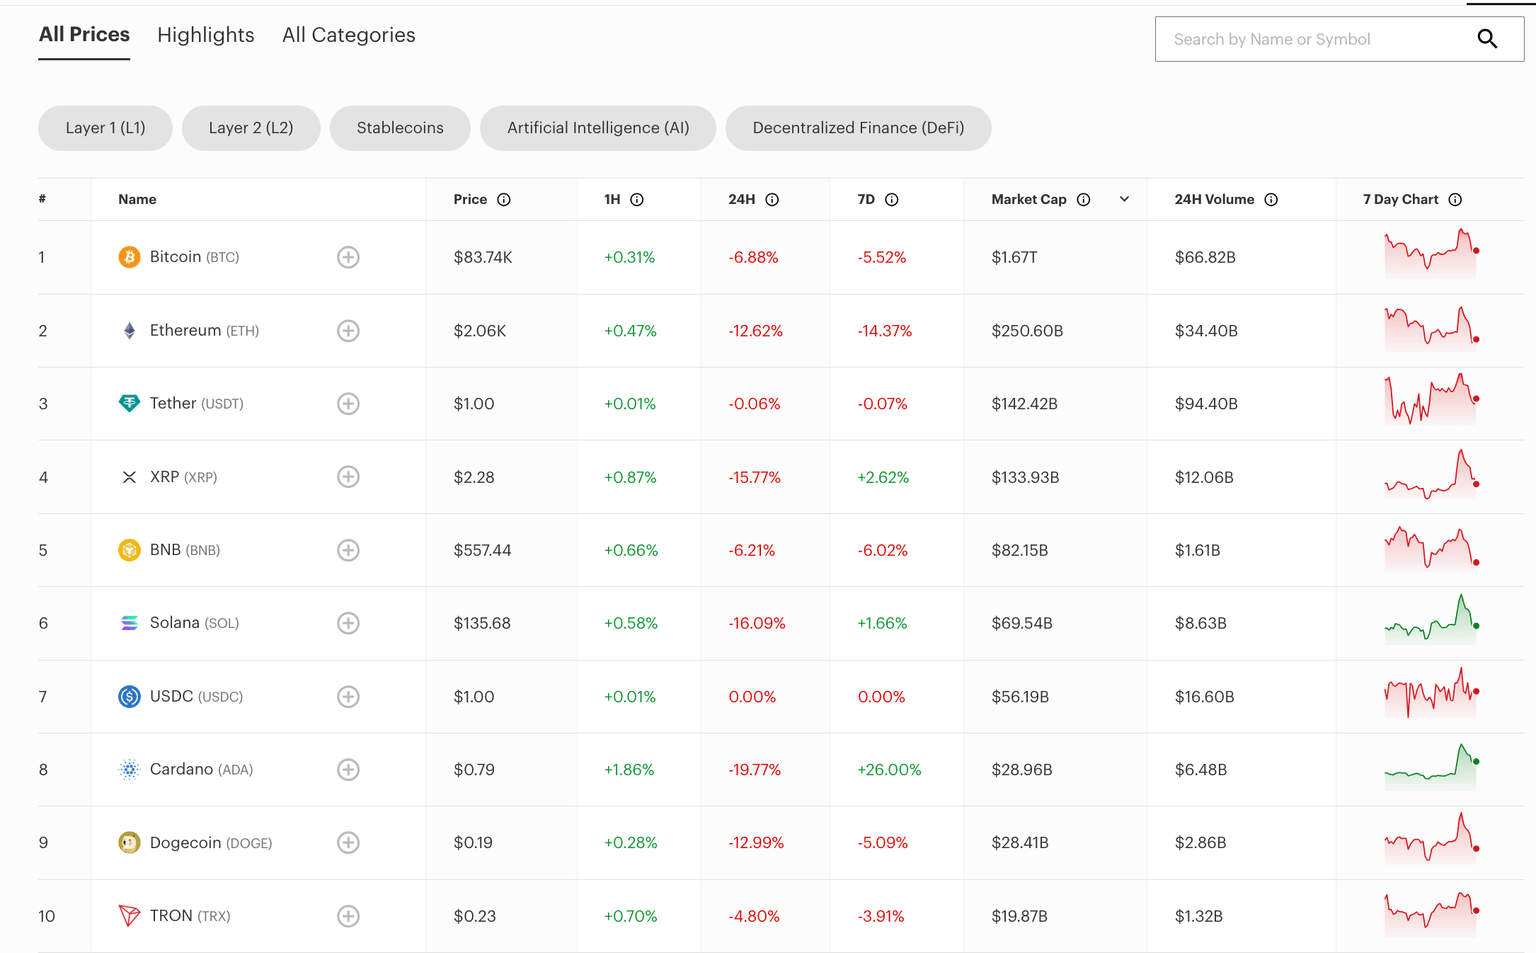This screenshot has width=1536, height=953.
Task: Add Bitcoin to watchlist via its plus icon
Action: [x=348, y=257]
